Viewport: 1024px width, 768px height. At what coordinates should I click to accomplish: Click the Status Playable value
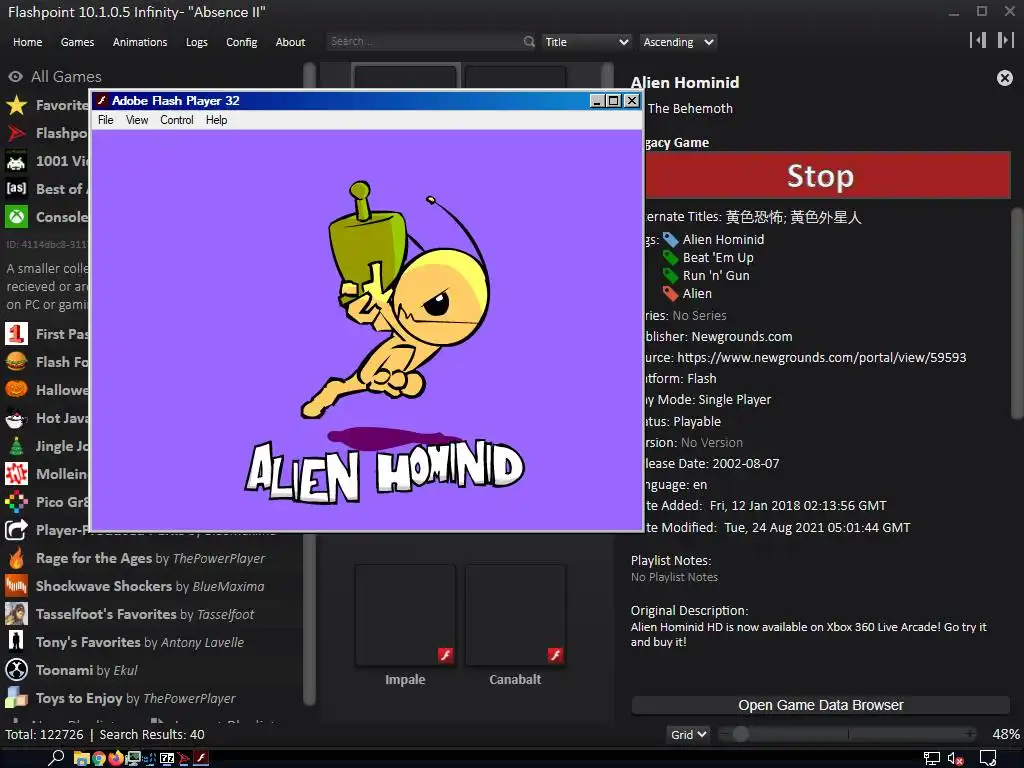click(x=697, y=422)
